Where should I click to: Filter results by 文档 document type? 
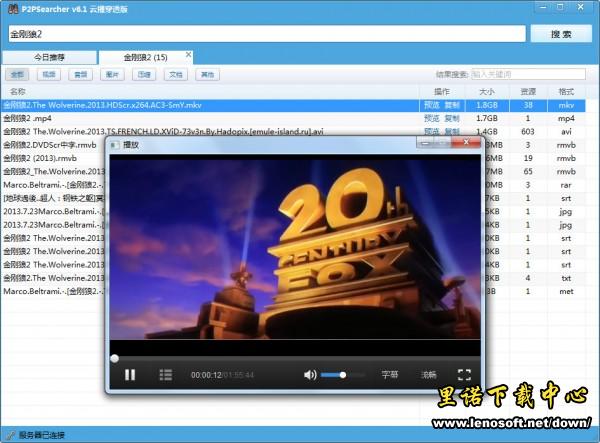tap(176, 75)
